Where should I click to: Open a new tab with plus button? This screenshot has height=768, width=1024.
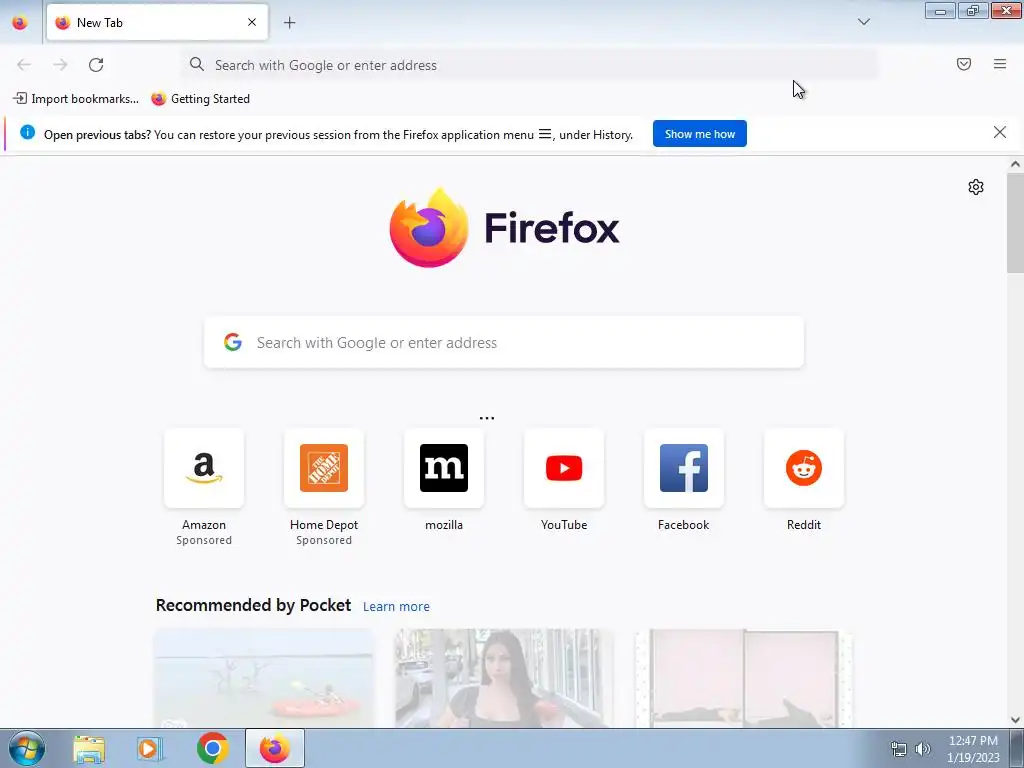(289, 23)
